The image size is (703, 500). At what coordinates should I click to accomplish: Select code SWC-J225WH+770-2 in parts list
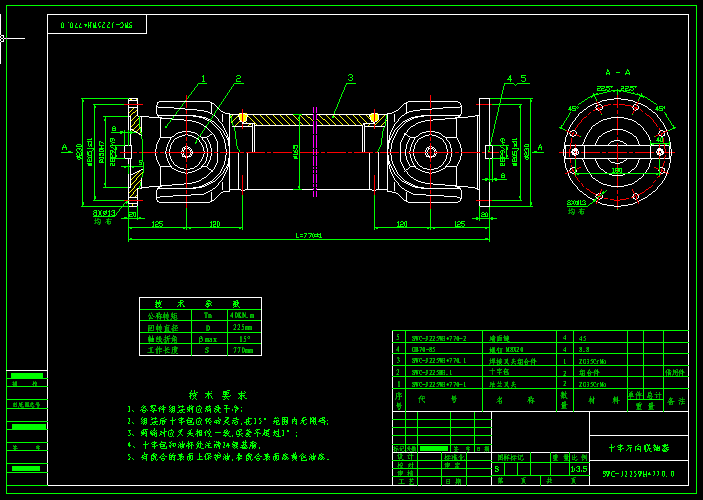[x=438, y=339]
